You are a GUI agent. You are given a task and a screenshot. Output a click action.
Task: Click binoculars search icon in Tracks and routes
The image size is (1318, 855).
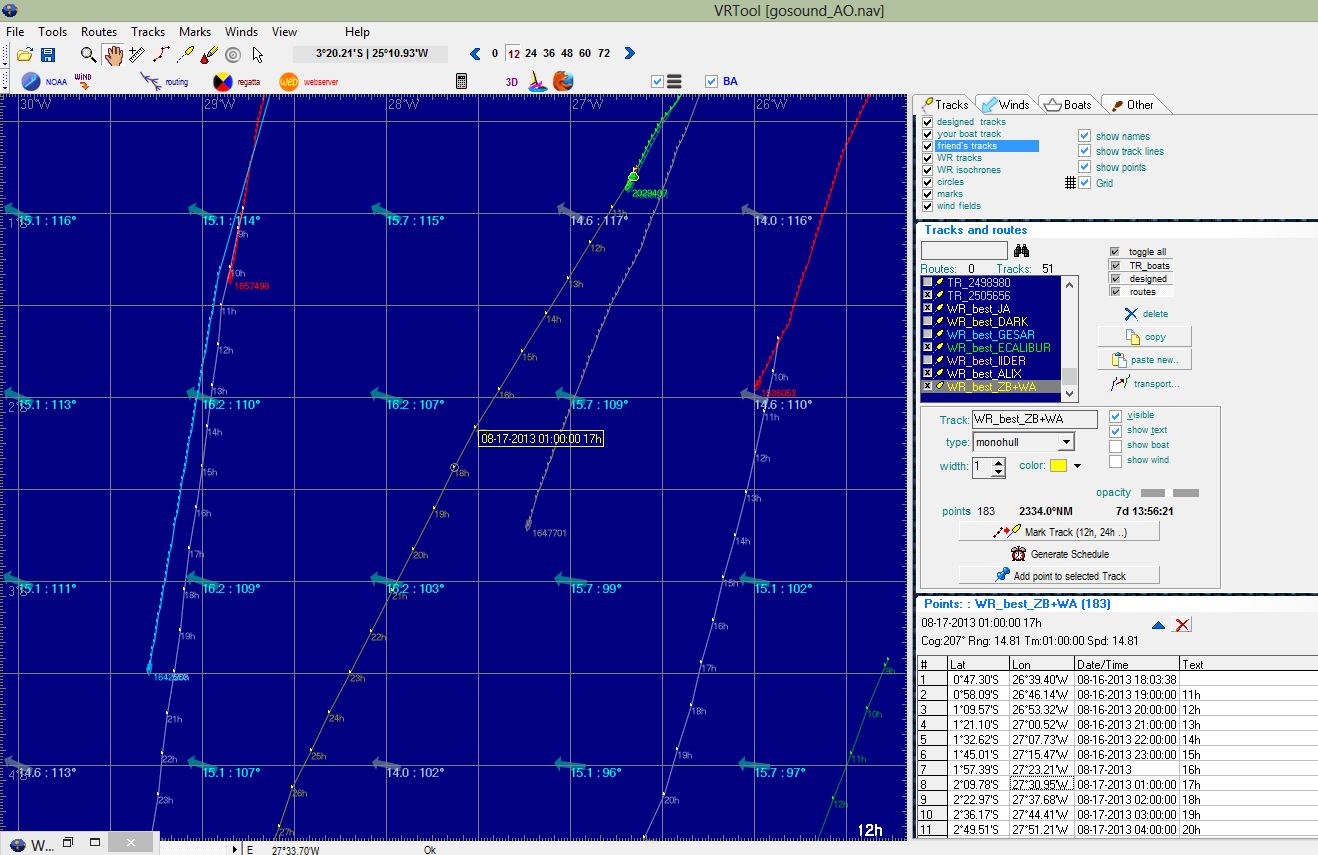point(1021,251)
